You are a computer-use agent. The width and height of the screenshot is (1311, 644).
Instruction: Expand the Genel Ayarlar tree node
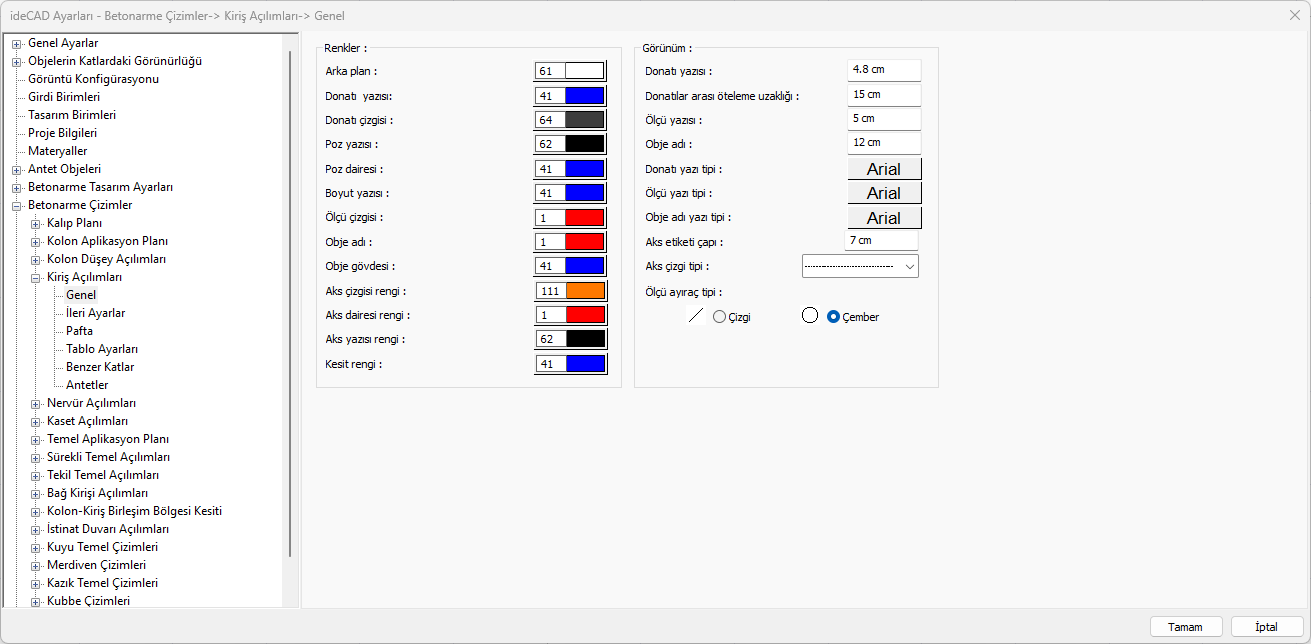click(x=17, y=43)
